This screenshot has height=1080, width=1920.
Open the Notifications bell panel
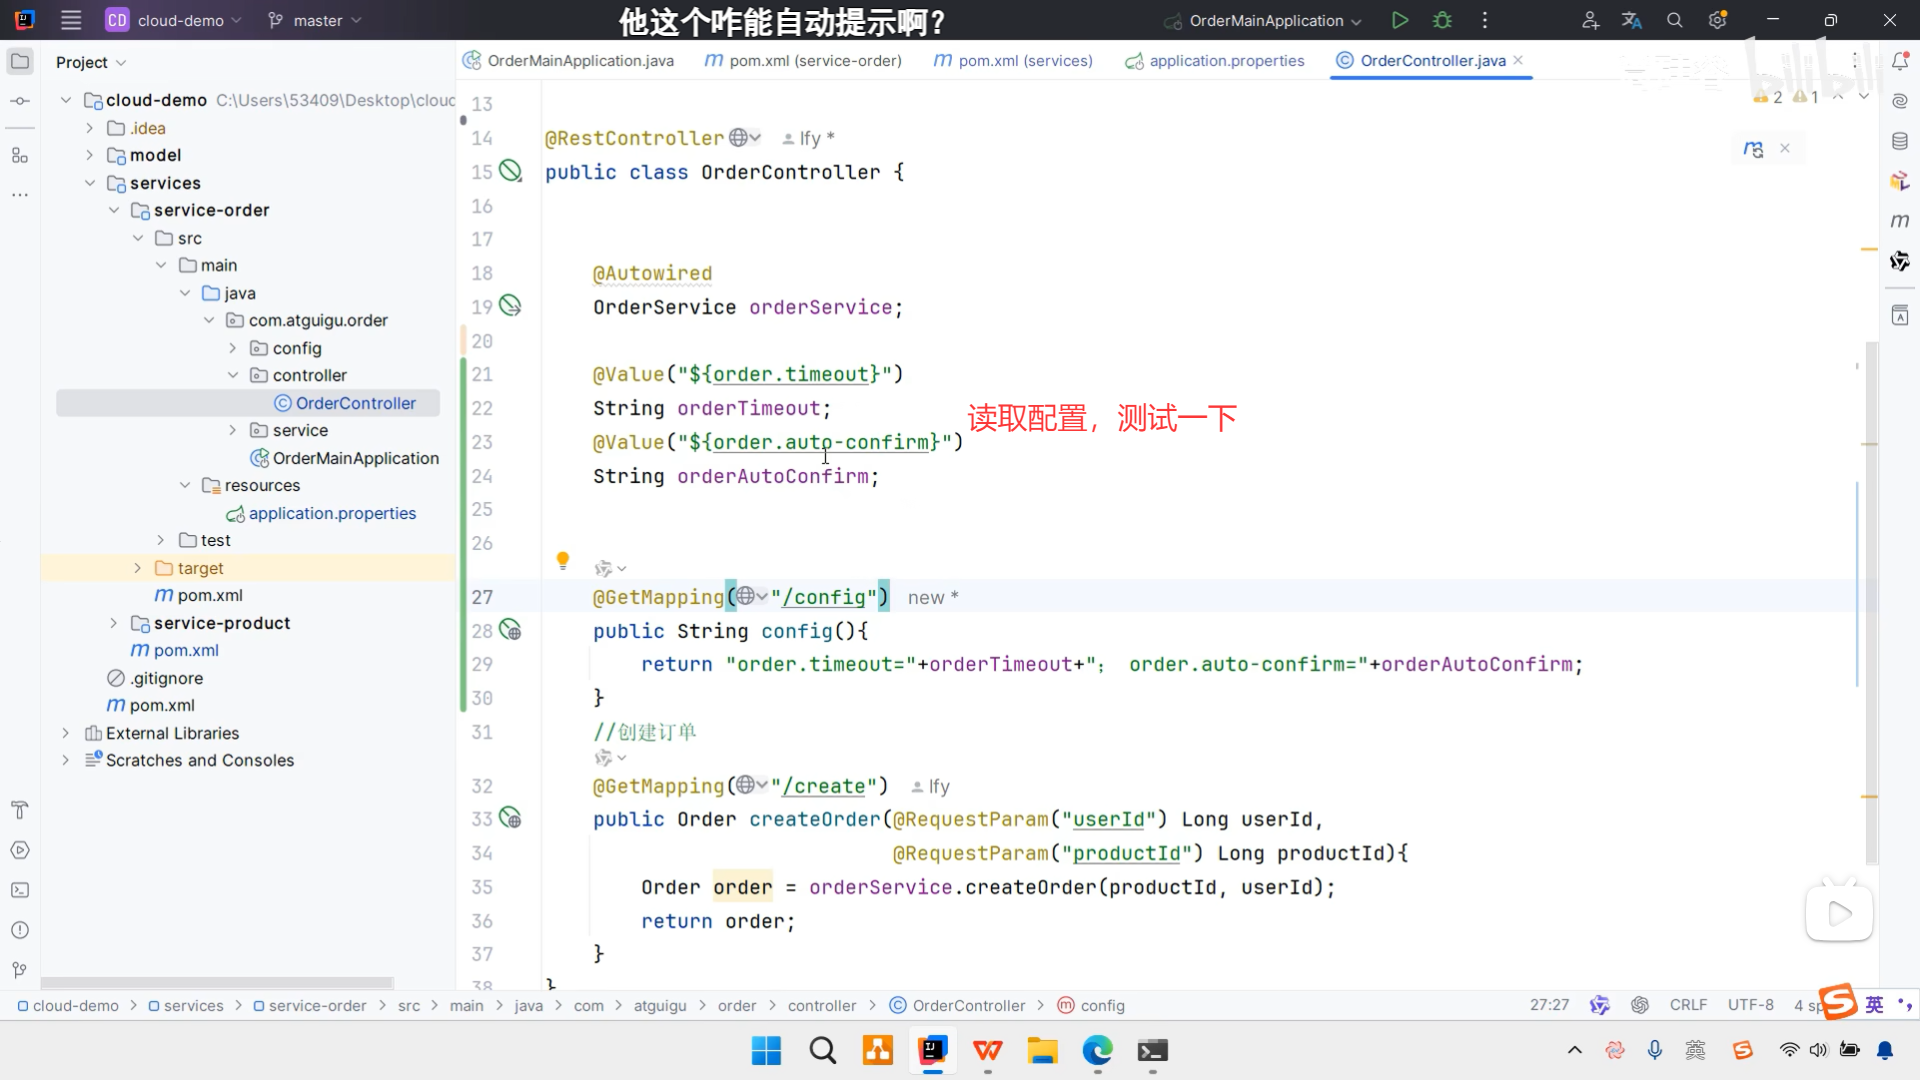(x=1900, y=62)
